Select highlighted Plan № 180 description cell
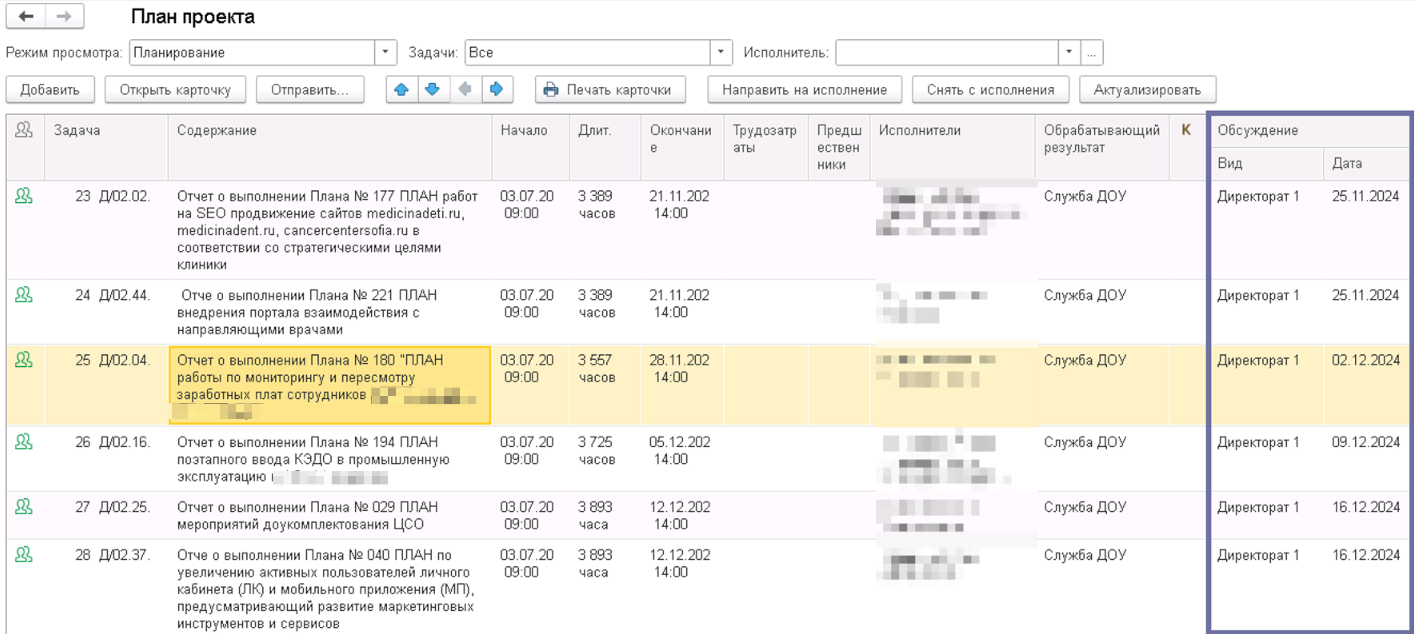 330,385
